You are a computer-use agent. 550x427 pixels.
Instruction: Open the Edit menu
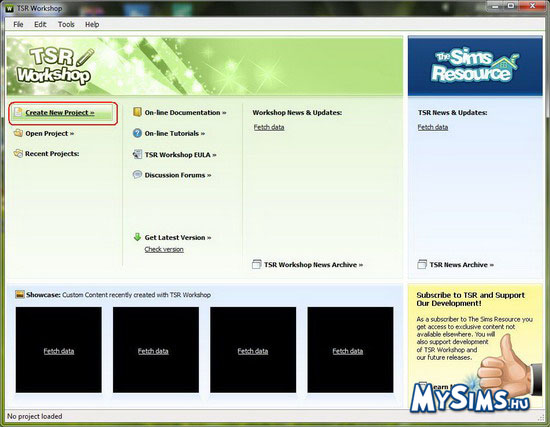click(x=40, y=24)
